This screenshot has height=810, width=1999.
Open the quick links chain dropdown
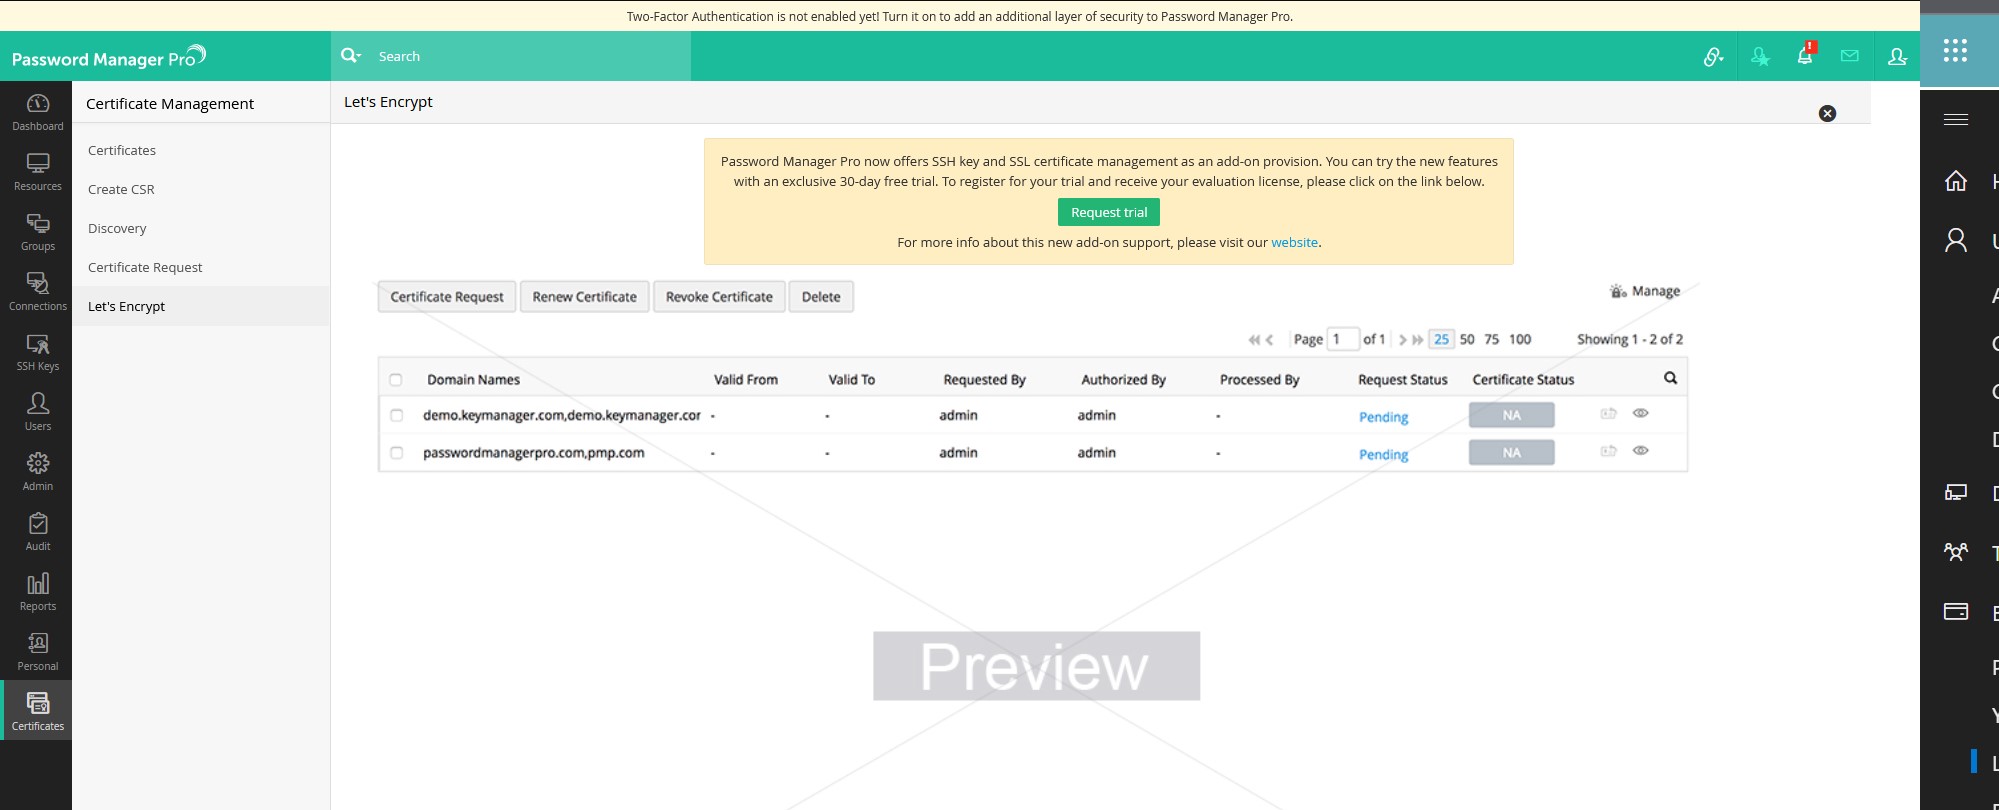click(1713, 57)
